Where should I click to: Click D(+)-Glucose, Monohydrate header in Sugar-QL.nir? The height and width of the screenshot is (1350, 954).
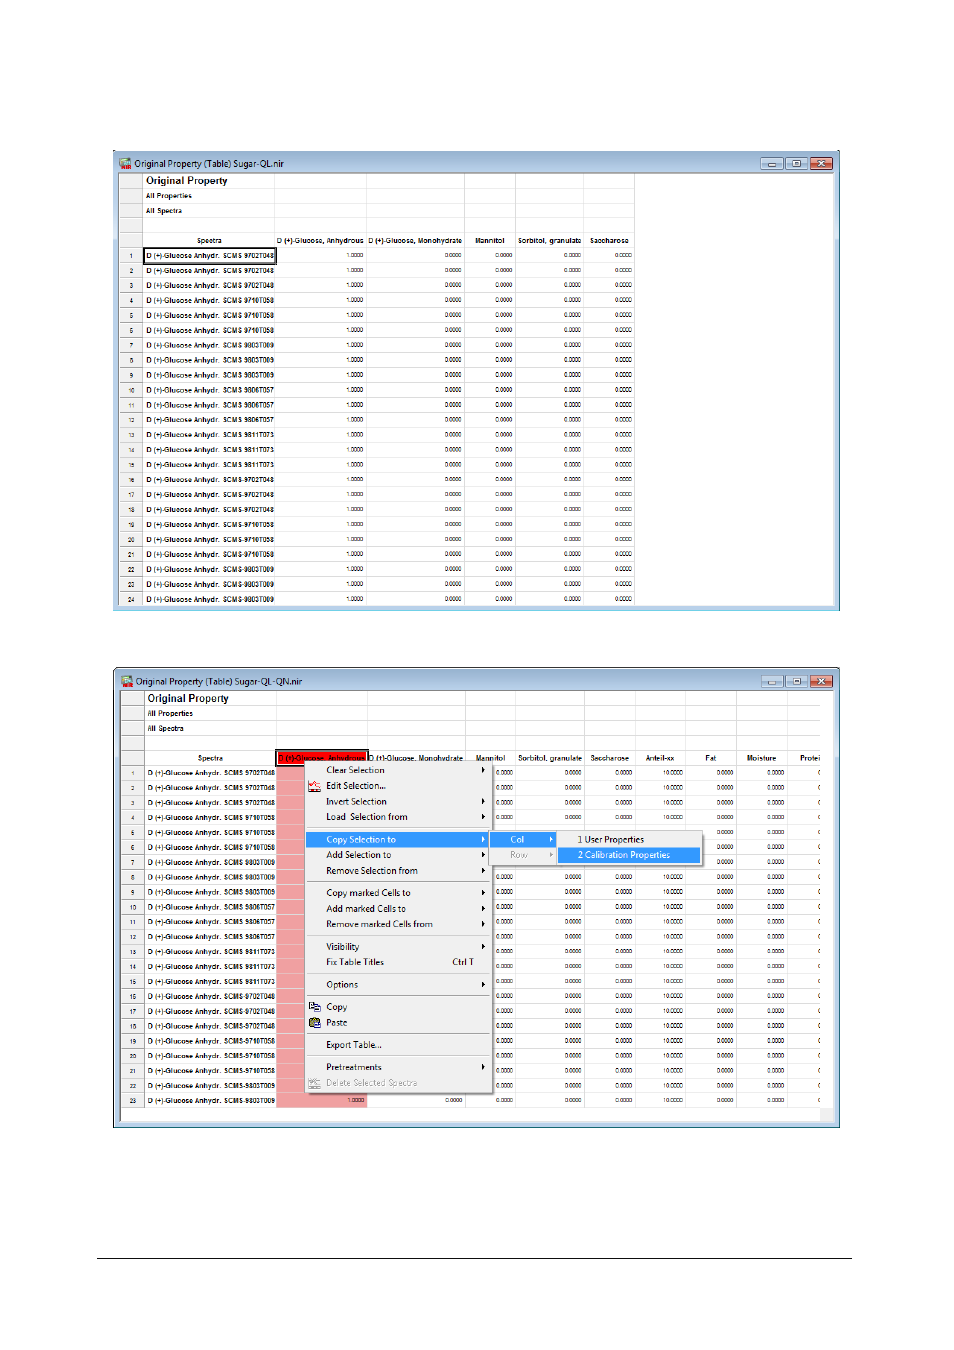(x=415, y=240)
